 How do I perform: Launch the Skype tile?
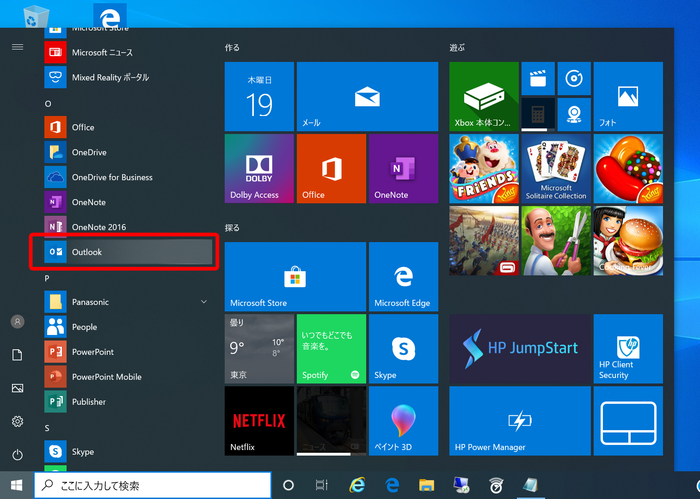tap(404, 349)
